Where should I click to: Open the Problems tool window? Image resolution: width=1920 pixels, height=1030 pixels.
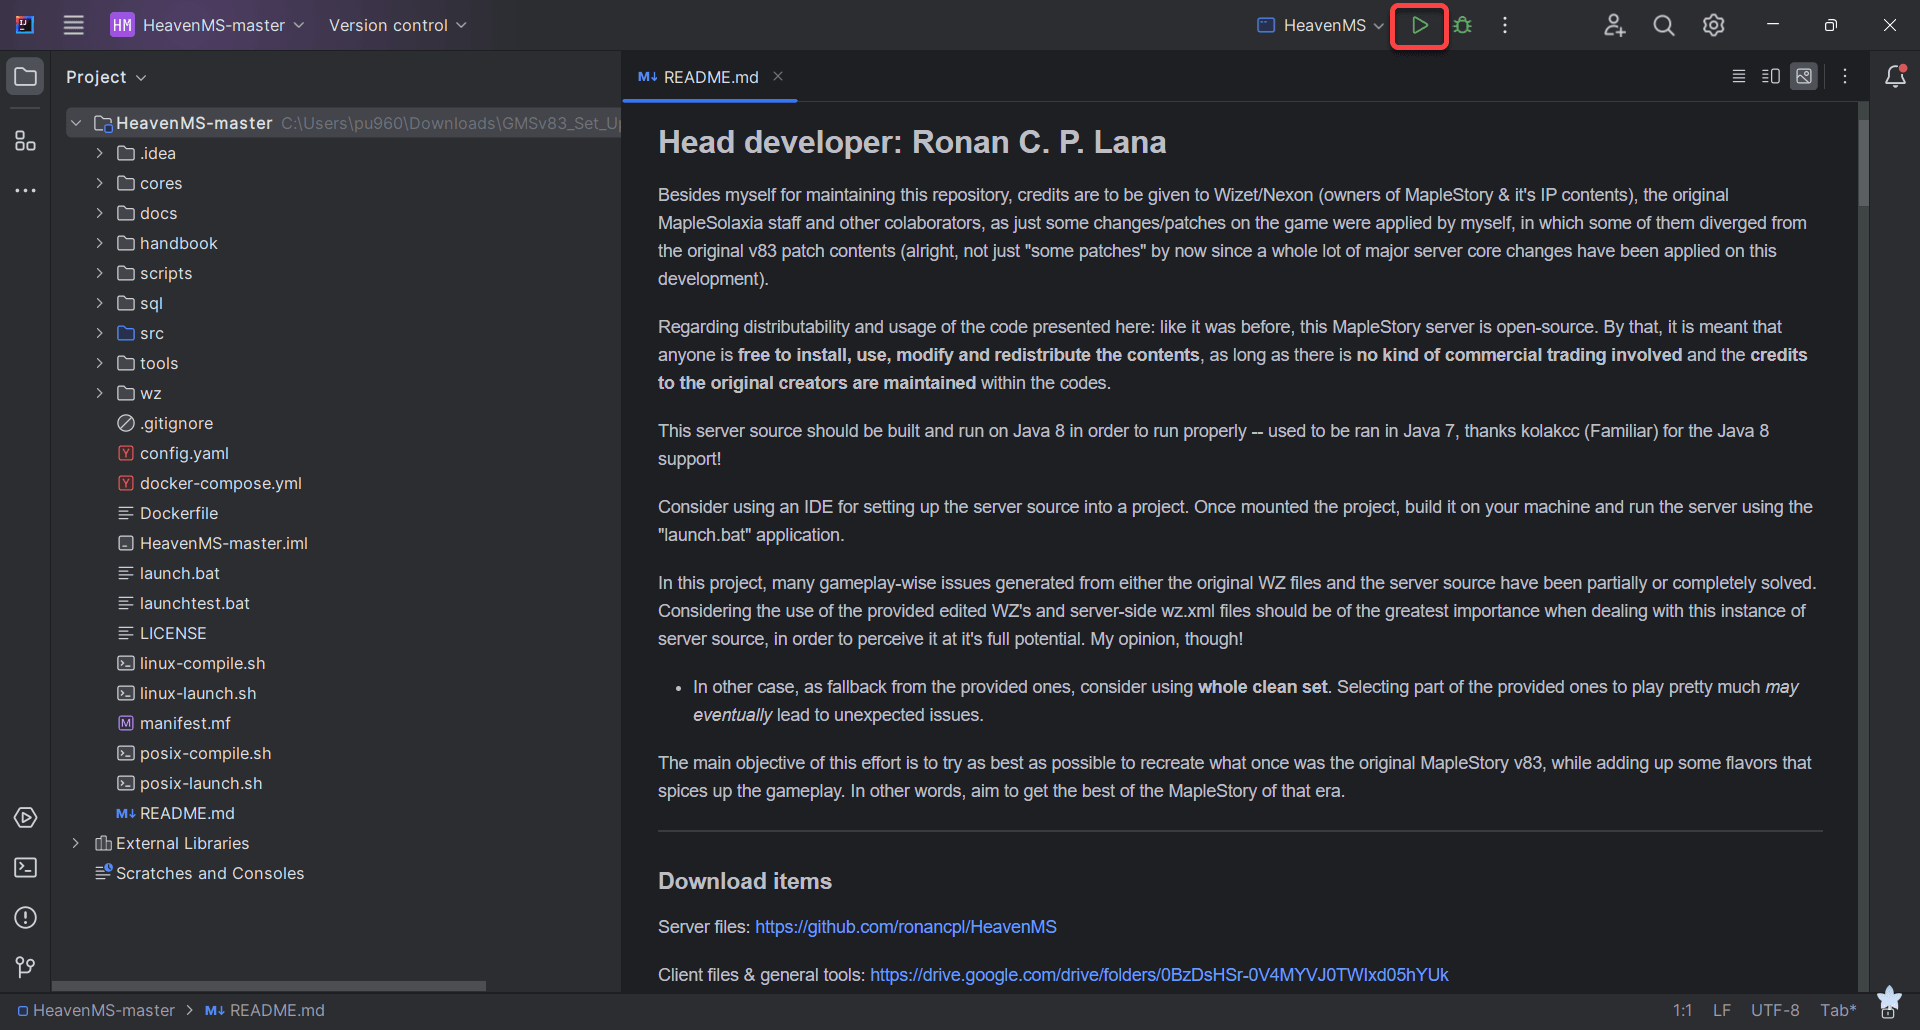(25, 918)
